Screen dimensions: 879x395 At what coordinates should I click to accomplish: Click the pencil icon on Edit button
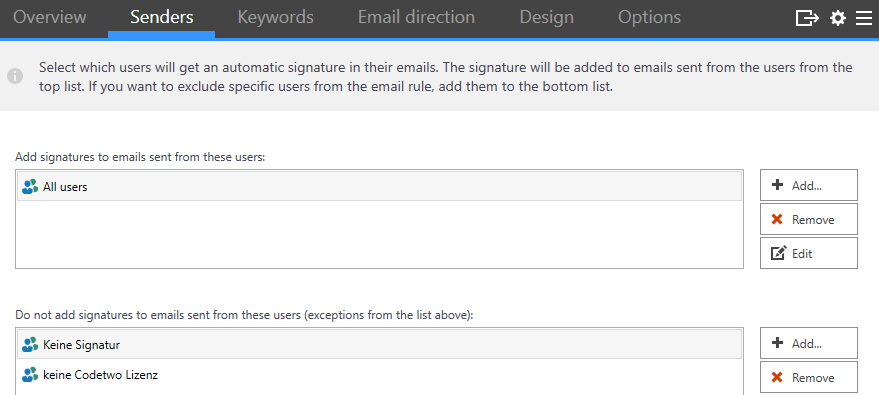point(778,253)
